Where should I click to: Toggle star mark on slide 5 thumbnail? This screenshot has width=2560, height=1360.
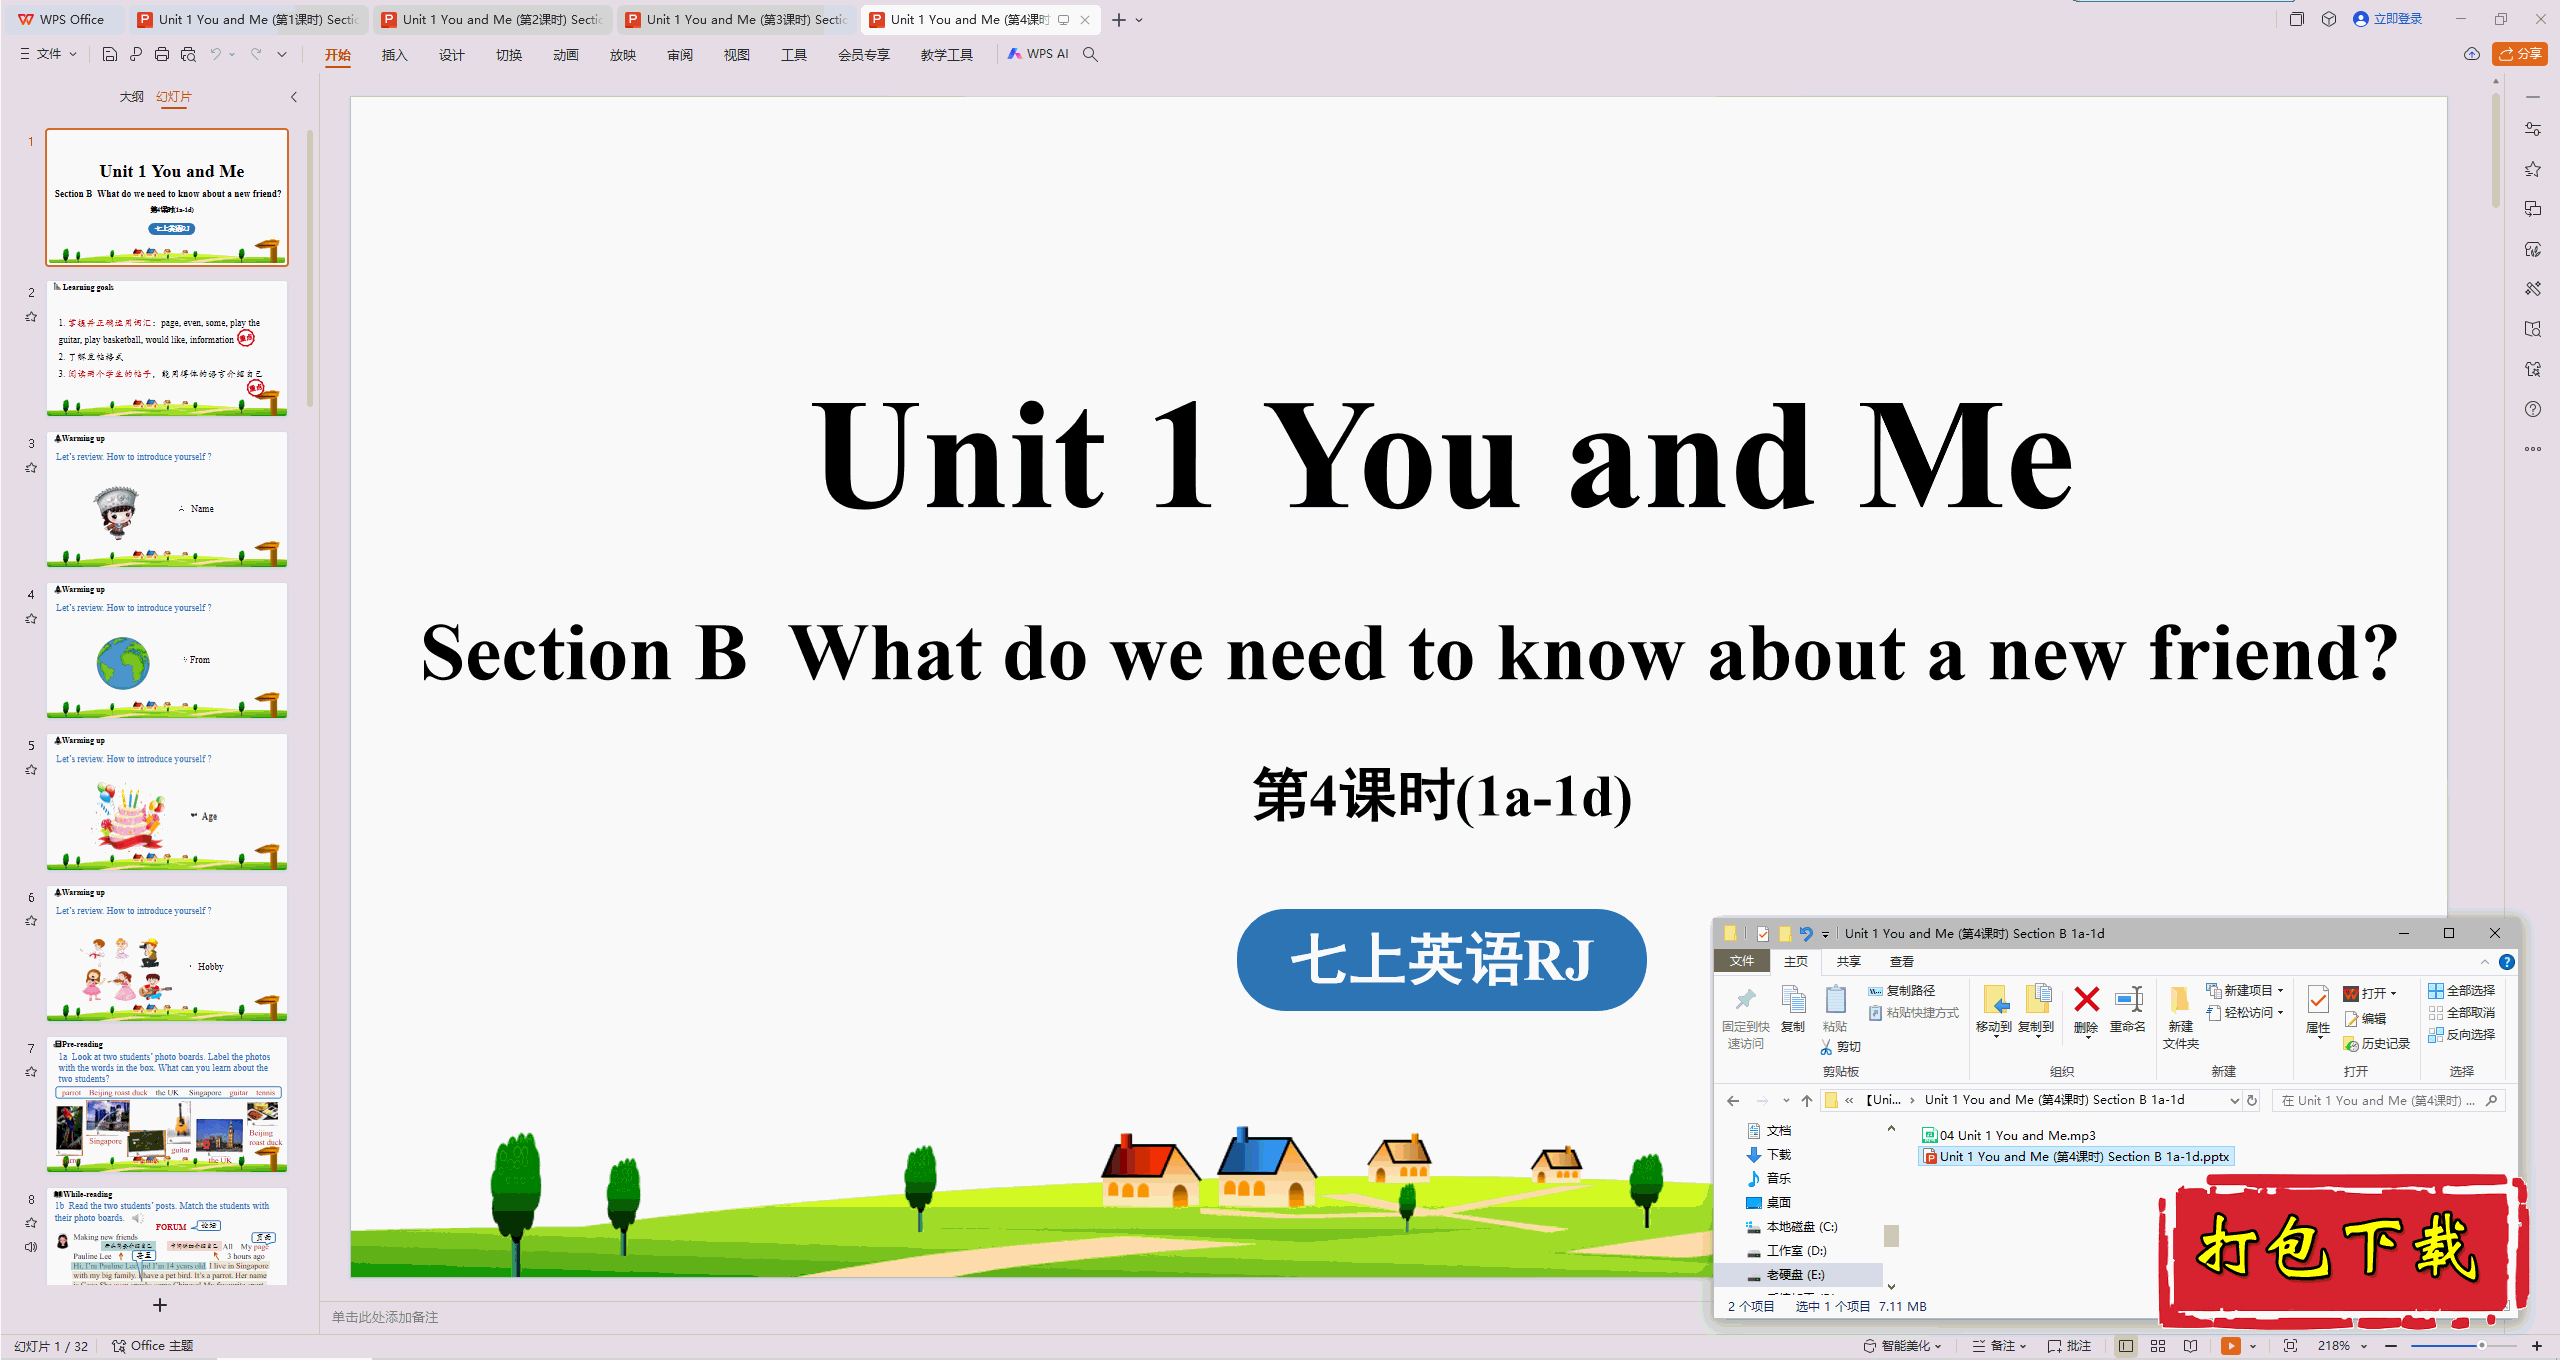pyautogui.click(x=31, y=770)
